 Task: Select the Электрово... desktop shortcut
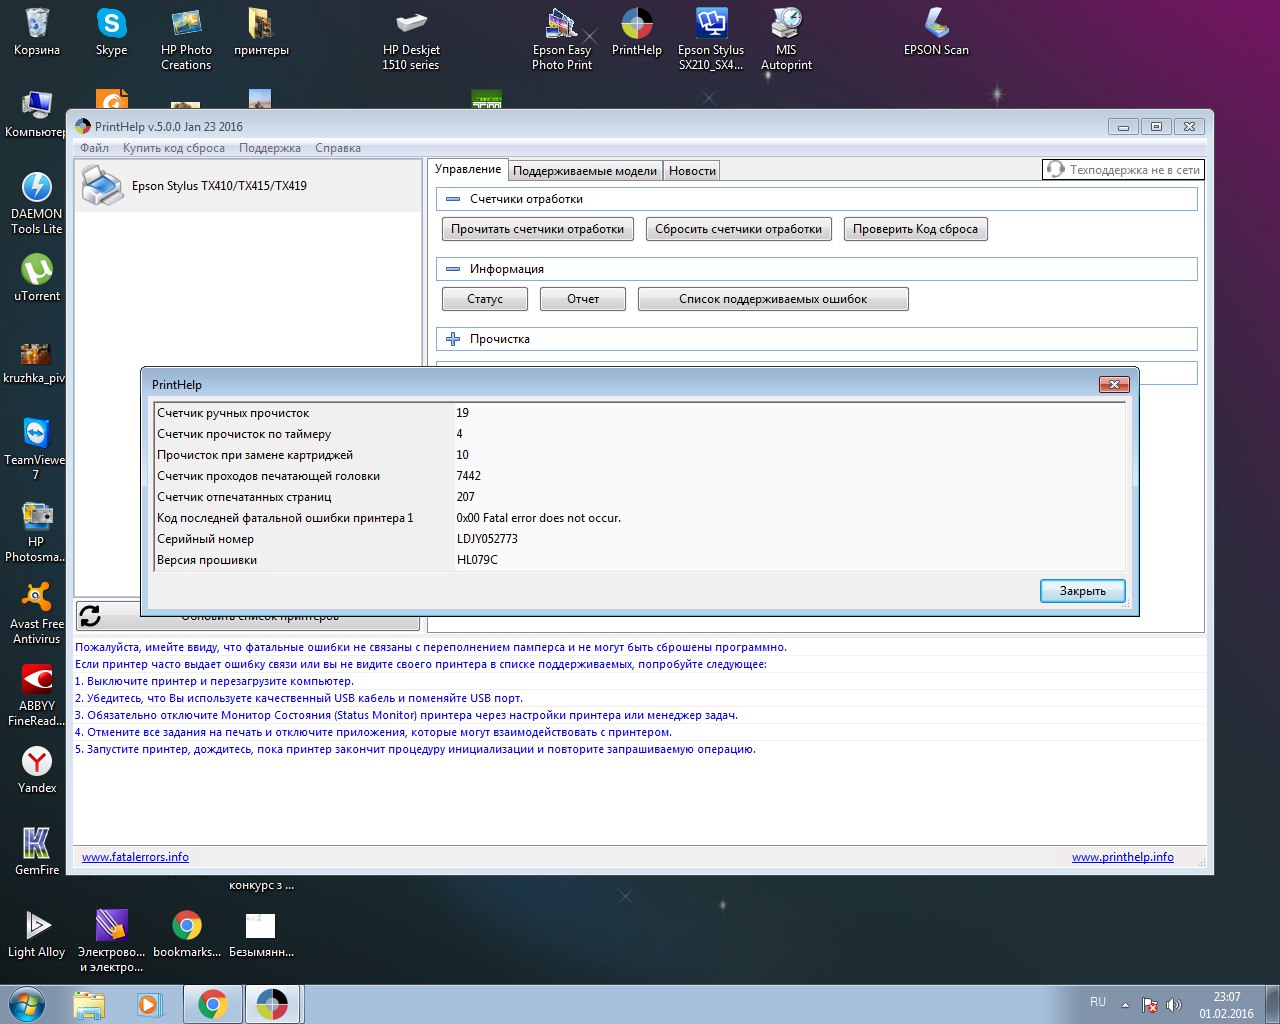click(x=111, y=940)
